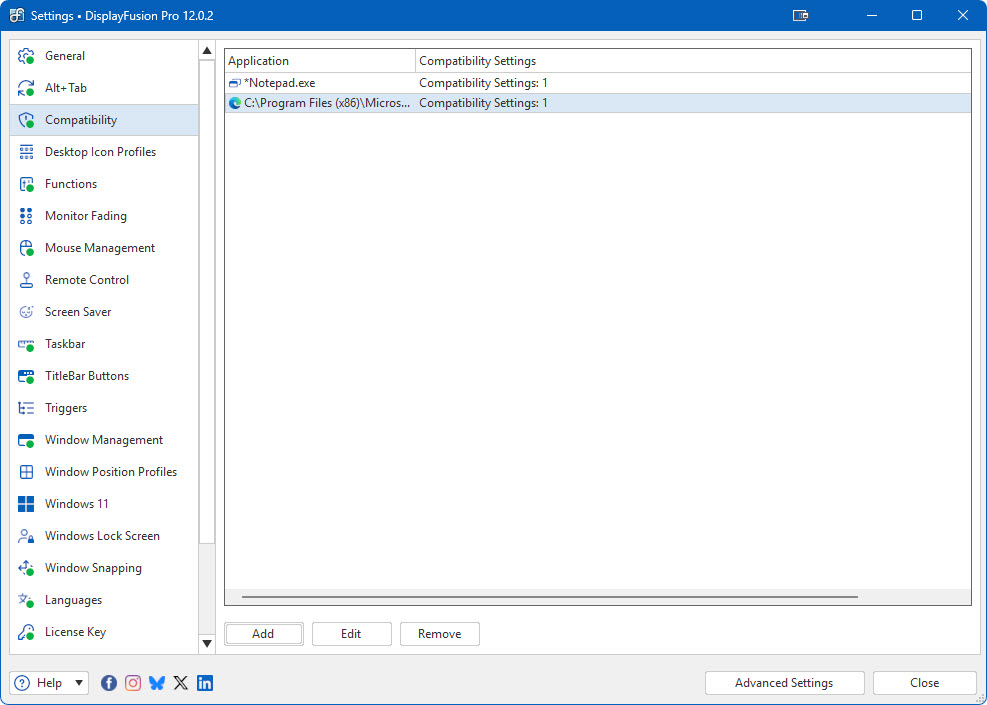Open the Instagram social link icon

tap(133, 683)
